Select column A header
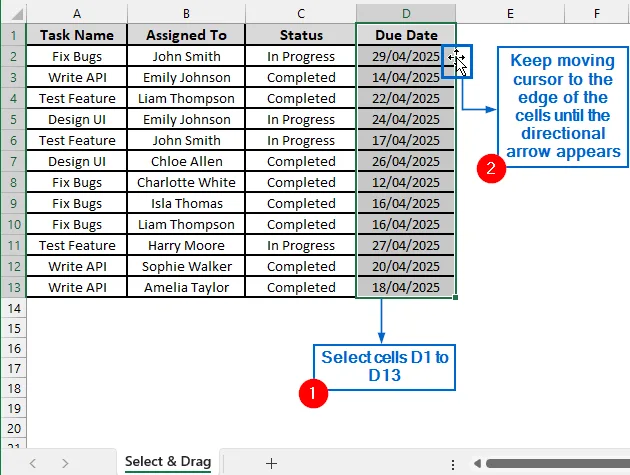 (77, 14)
